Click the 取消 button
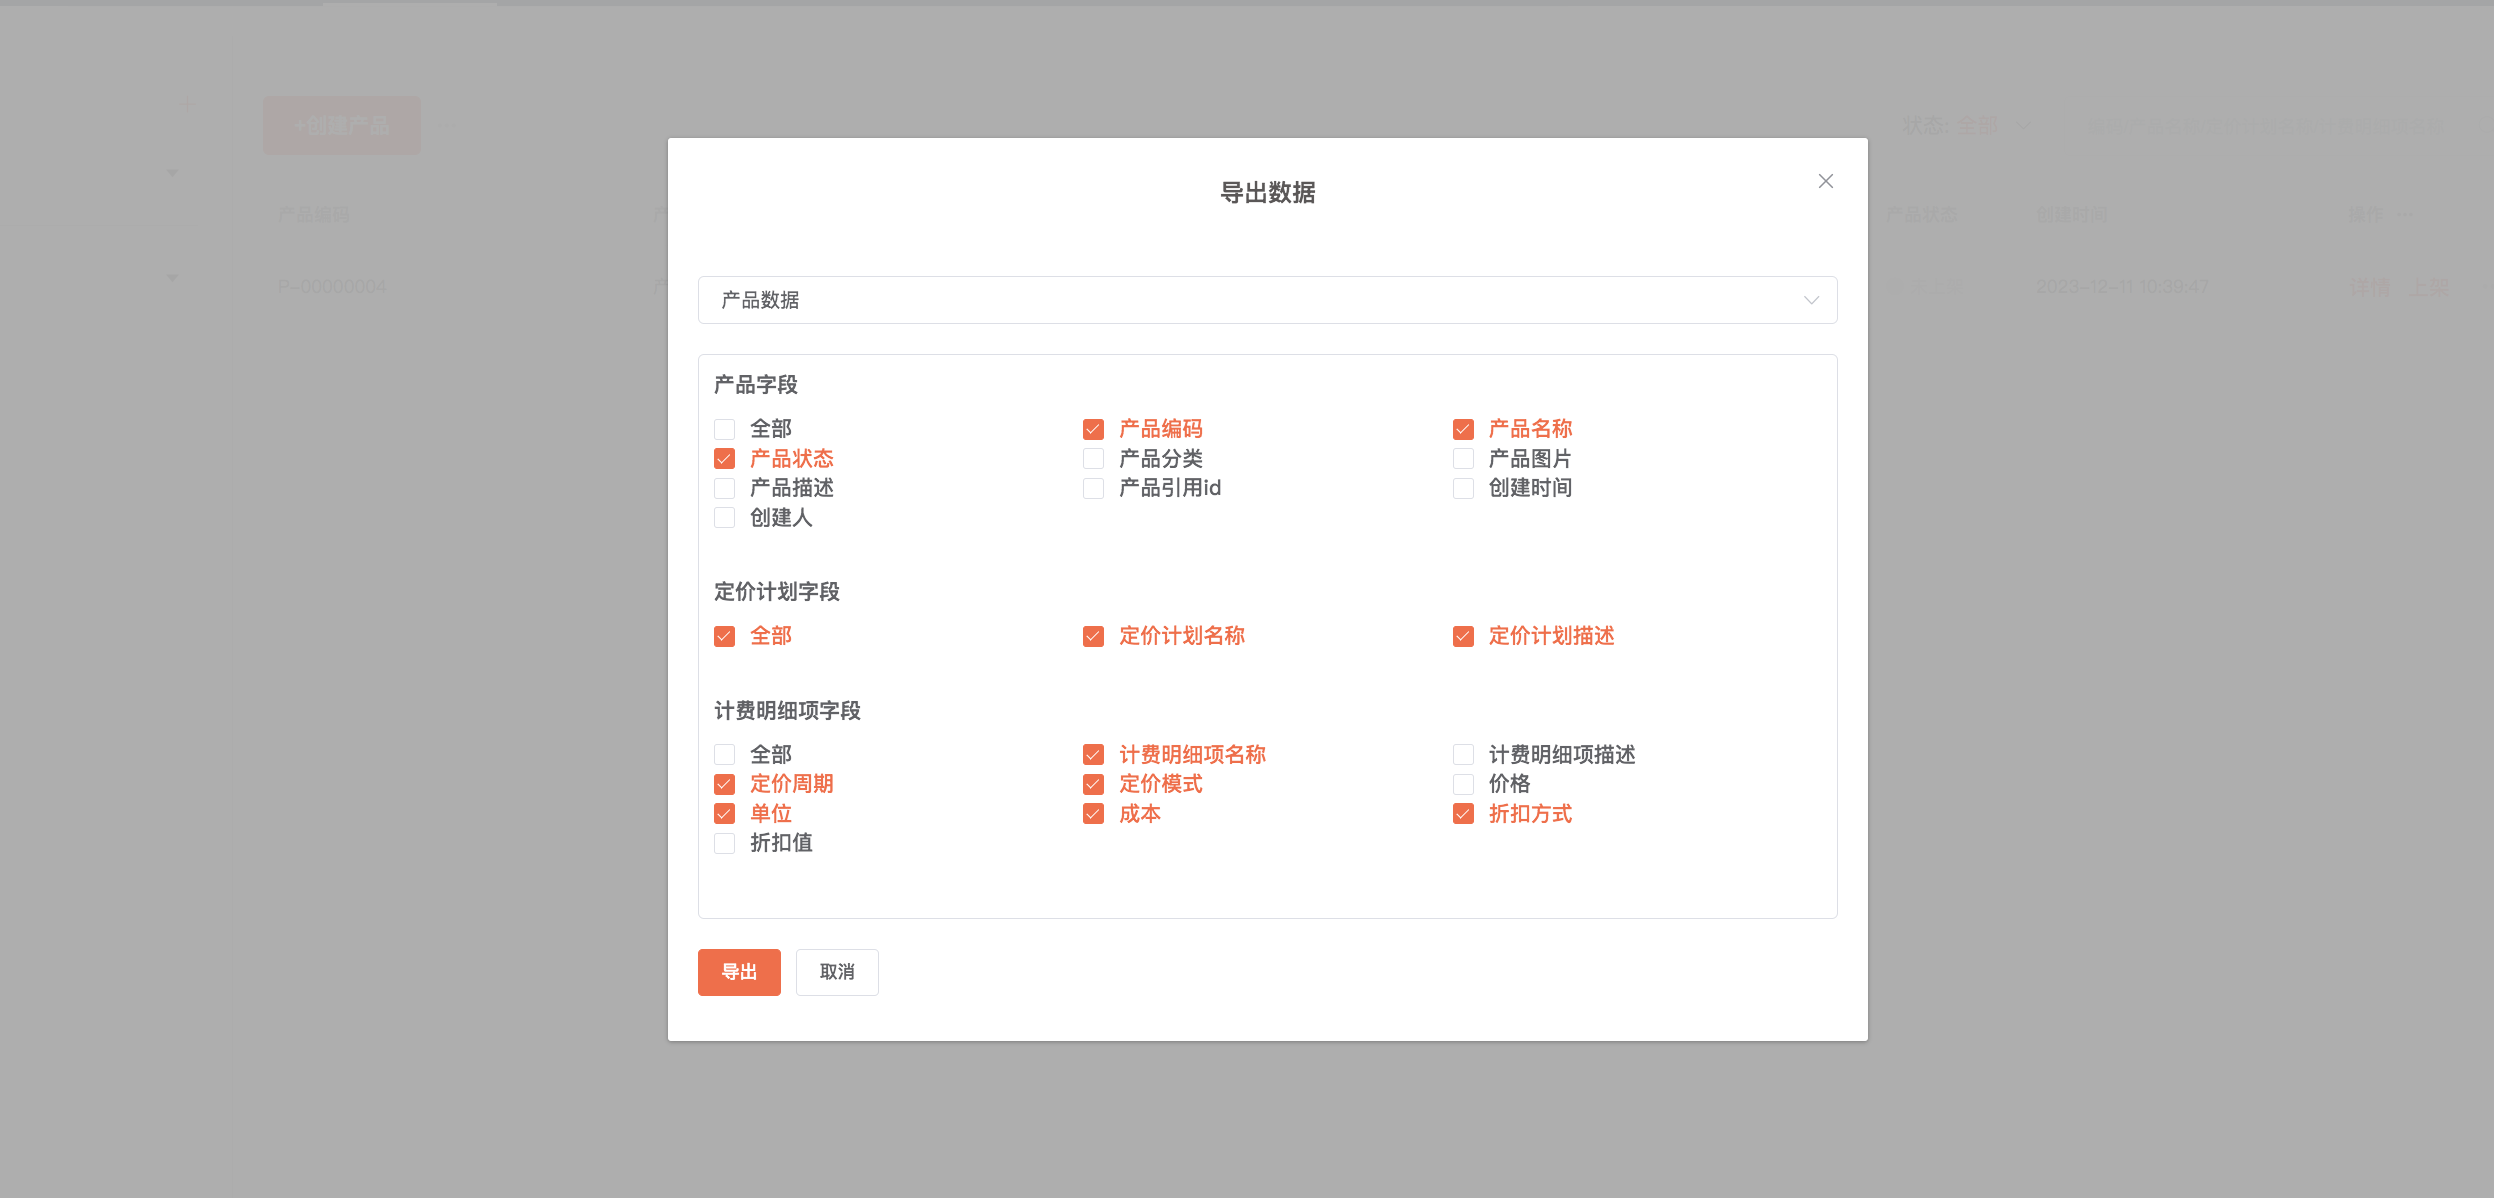 [837, 972]
